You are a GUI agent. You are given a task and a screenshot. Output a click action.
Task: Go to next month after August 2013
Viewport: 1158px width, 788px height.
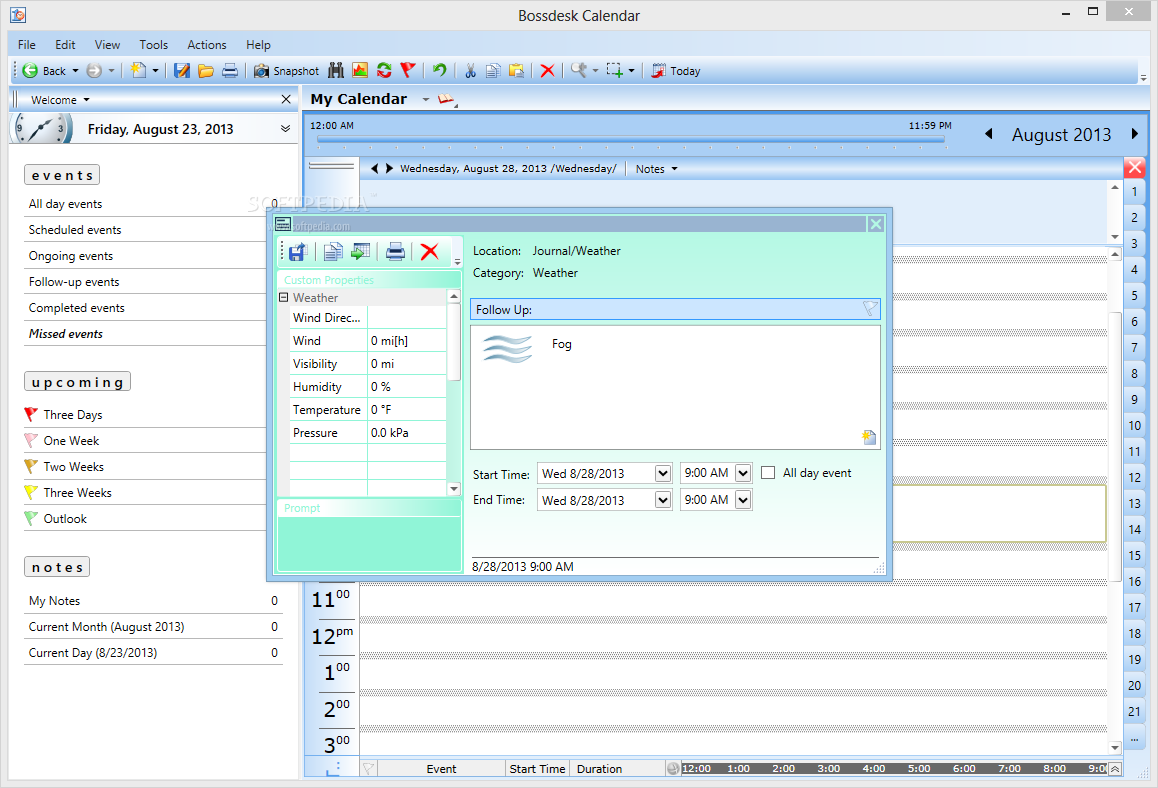click(1135, 134)
